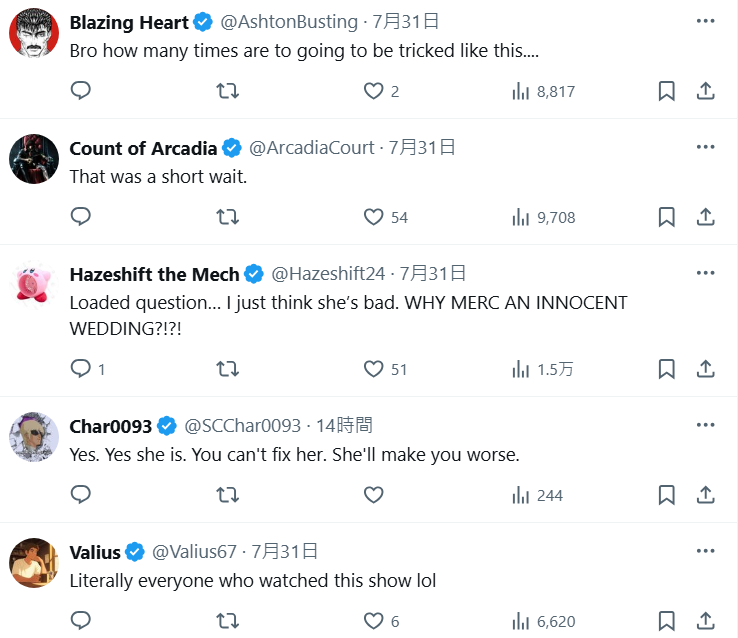
Task: Open the @AshtonBusting handle link
Action: point(288,21)
